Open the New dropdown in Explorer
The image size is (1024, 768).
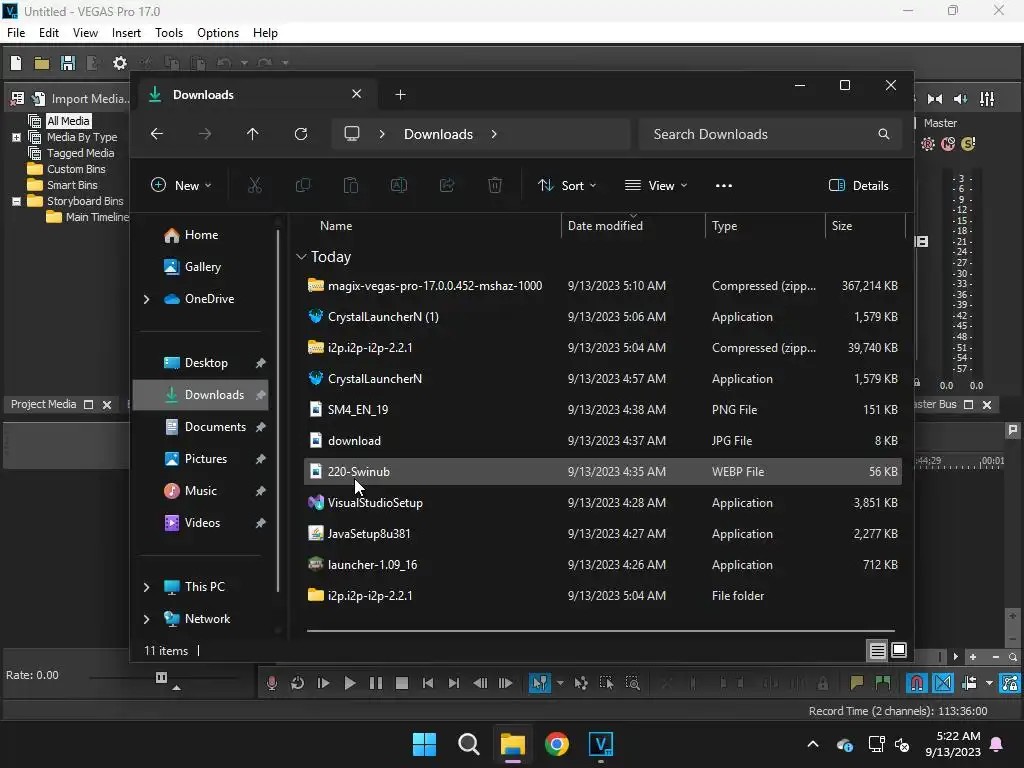pos(181,185)
